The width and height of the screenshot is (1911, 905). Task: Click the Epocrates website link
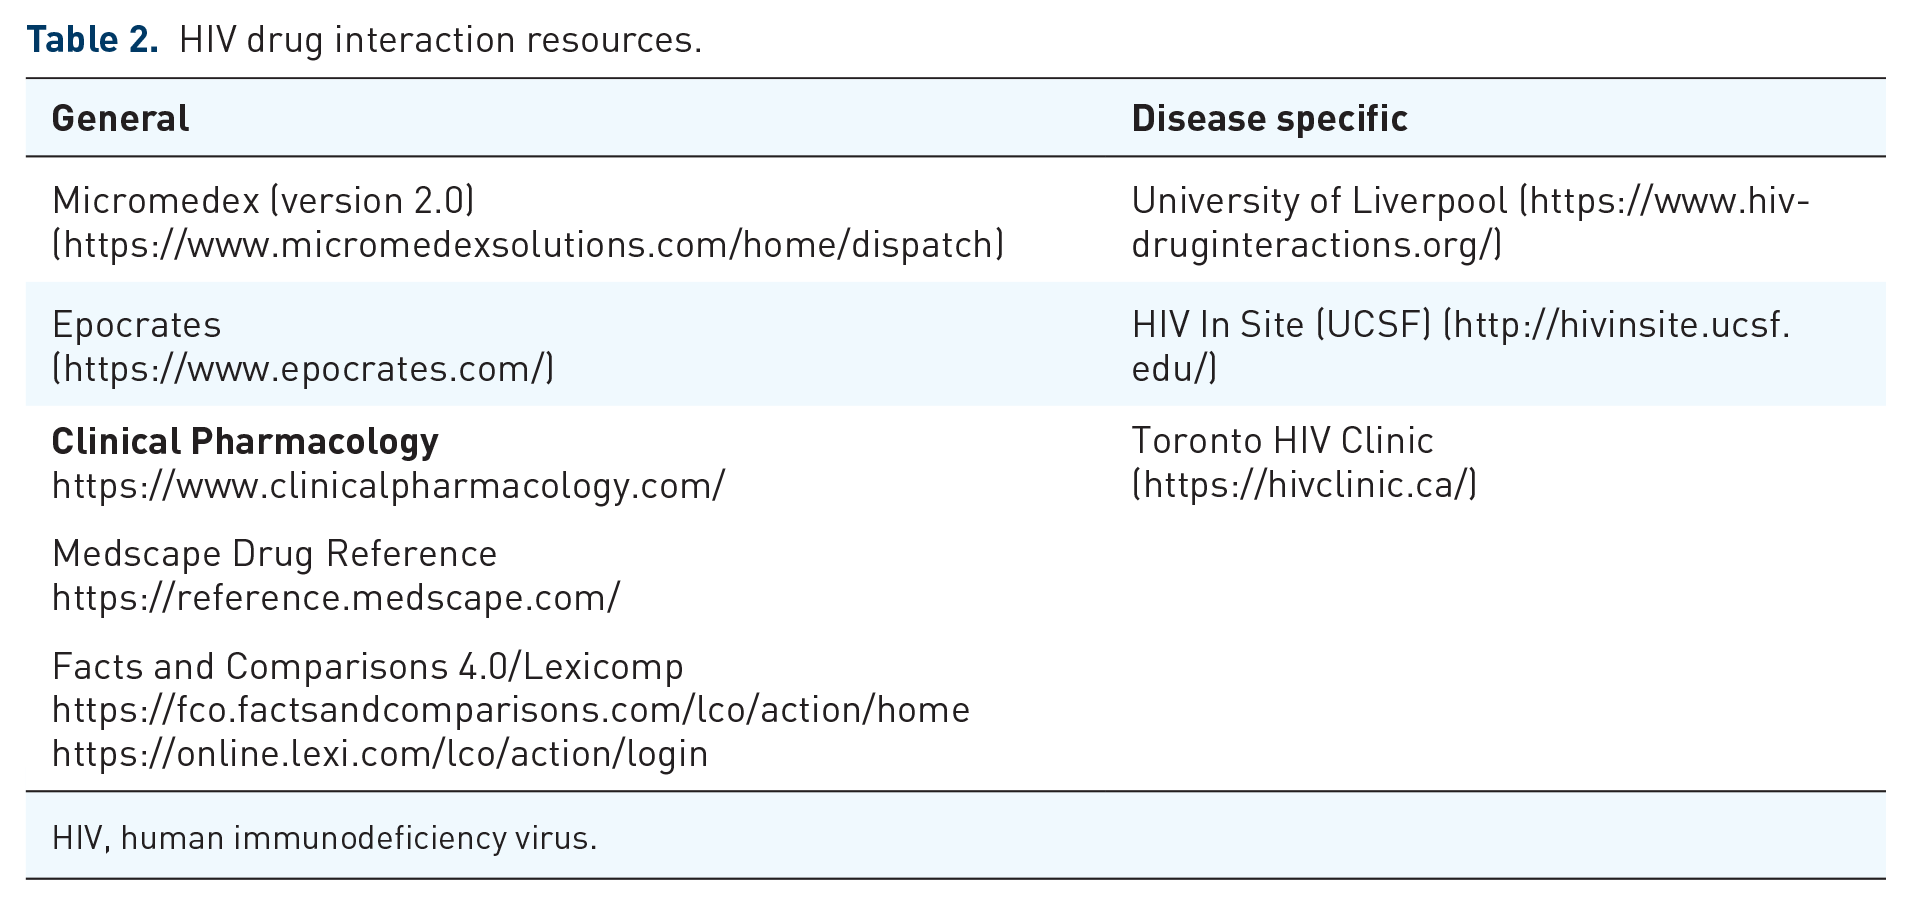tap(303, 369)
